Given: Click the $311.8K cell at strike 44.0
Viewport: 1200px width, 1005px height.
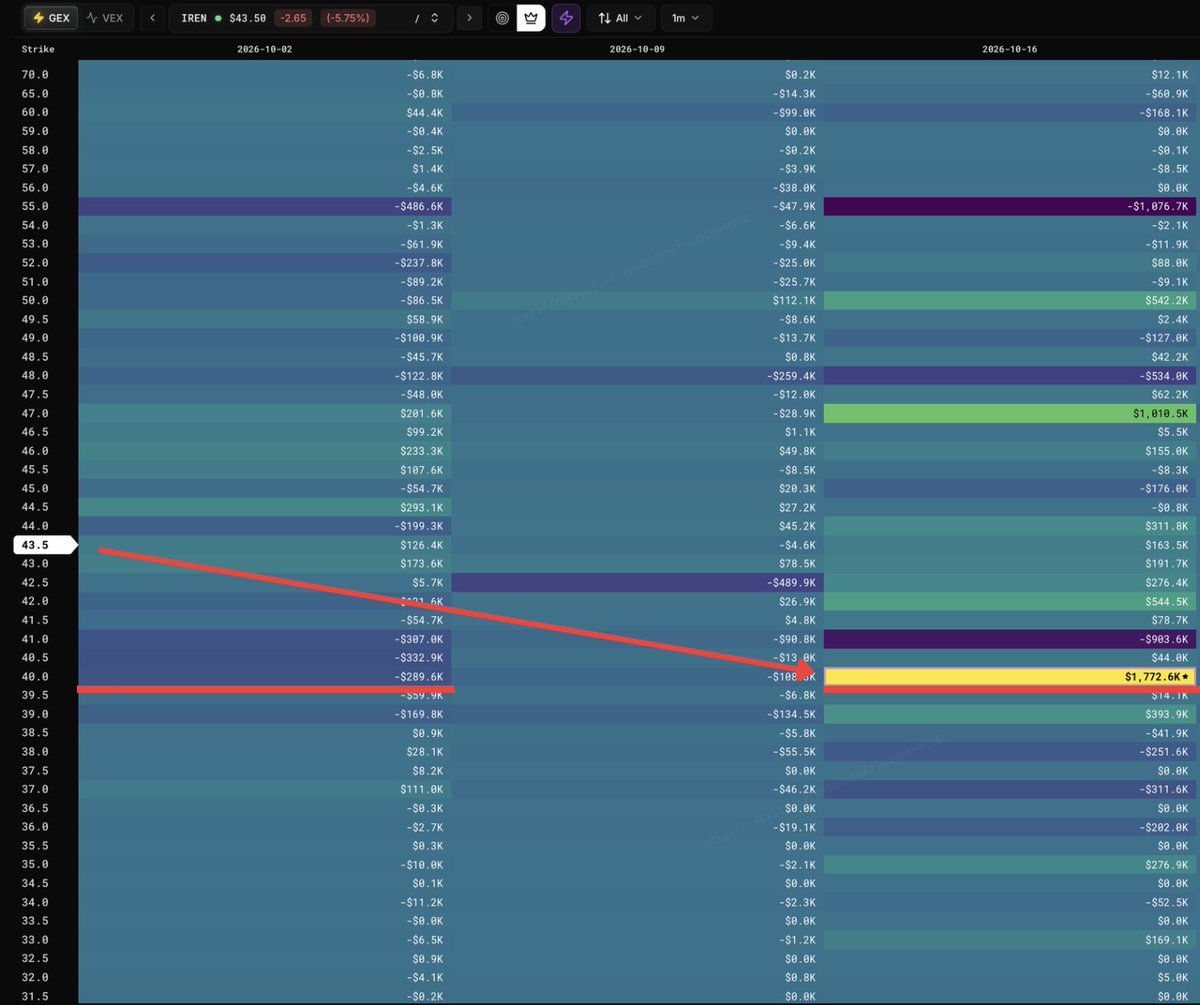Looking at the screenshot, I should (1010, 526).
